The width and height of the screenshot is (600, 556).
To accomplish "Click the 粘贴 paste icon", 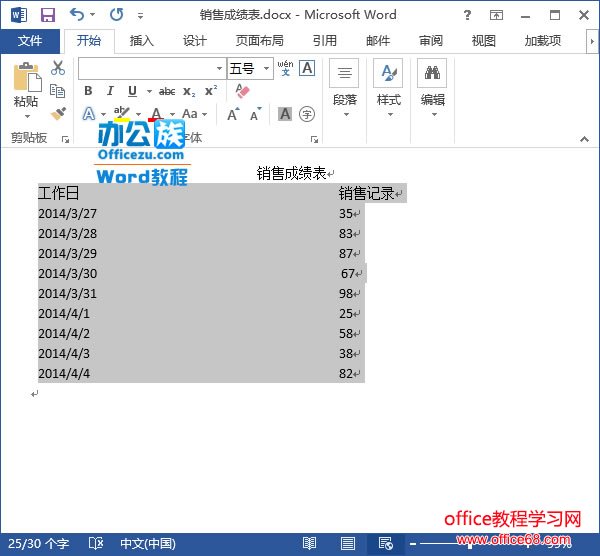I will tap(26, 78).
